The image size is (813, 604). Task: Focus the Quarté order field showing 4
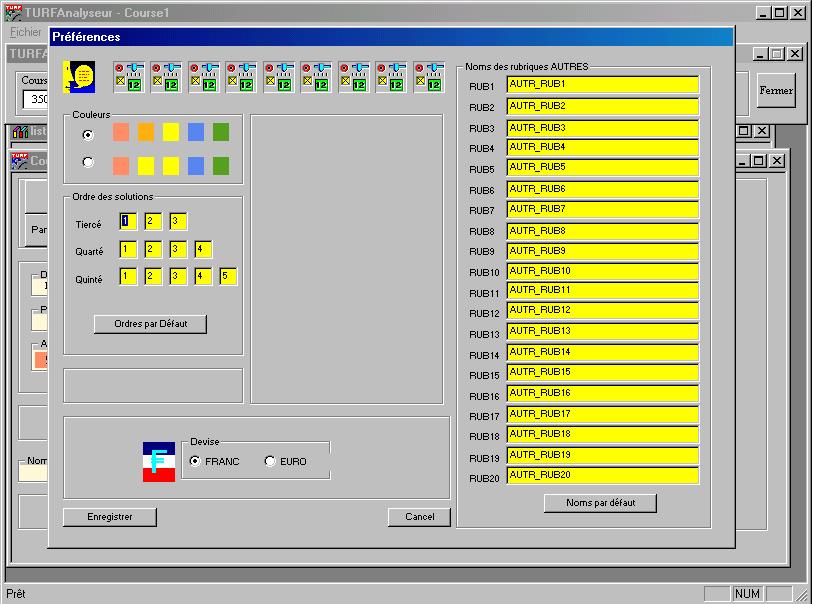coord(203,249)
